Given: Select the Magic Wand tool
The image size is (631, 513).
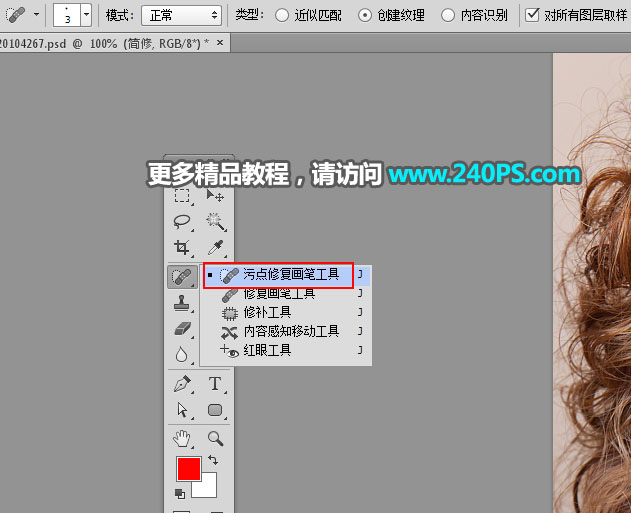Looking at the screenshot, I should click(x=215, y=222).
